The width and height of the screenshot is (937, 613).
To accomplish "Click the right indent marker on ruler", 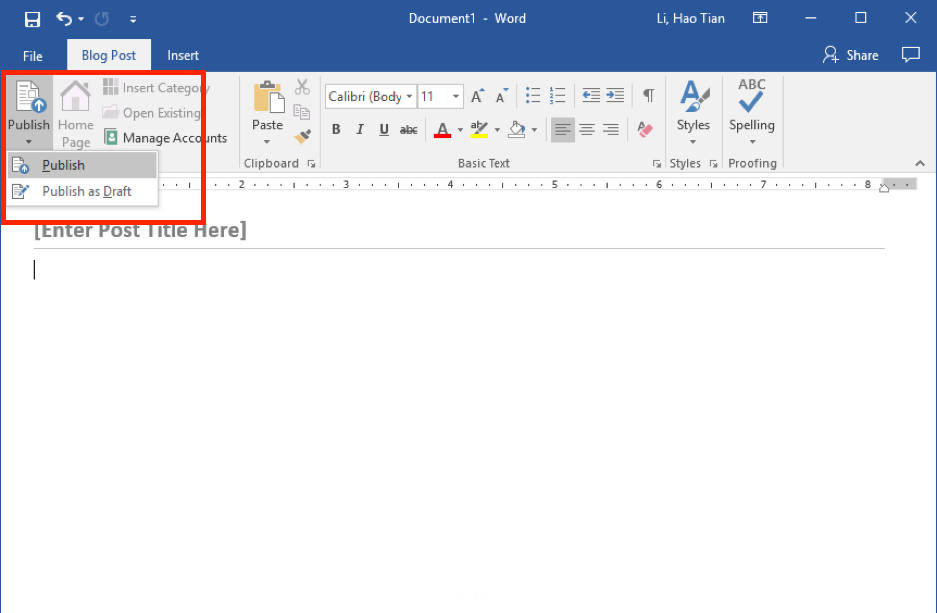I will tap(884, 188).
